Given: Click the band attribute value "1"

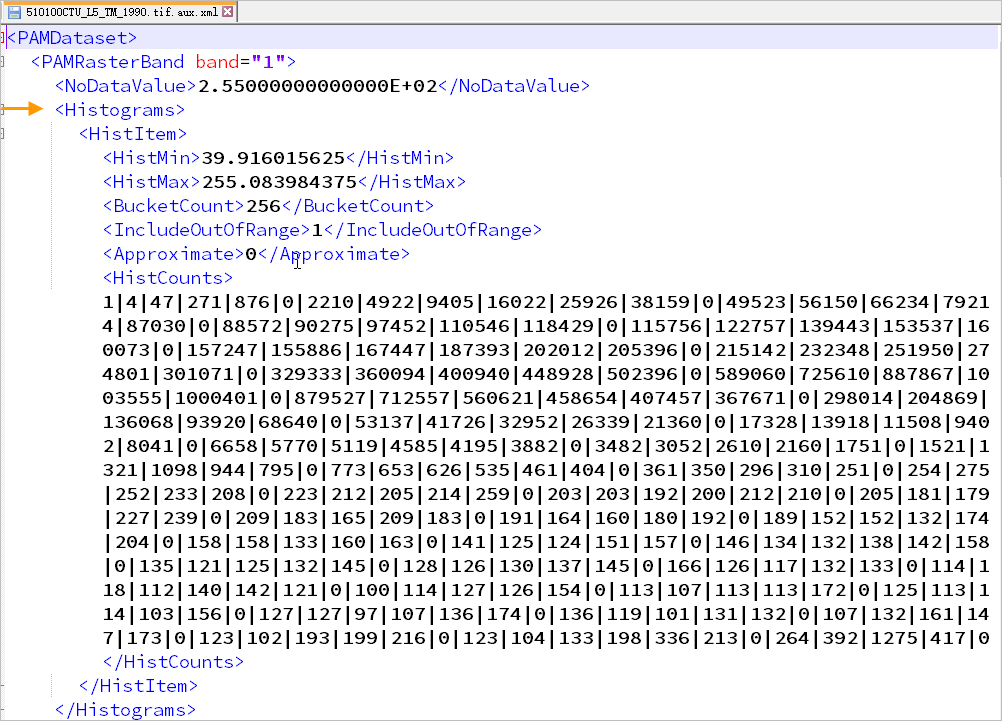Looking at the screenshot, I should [269, 62].
